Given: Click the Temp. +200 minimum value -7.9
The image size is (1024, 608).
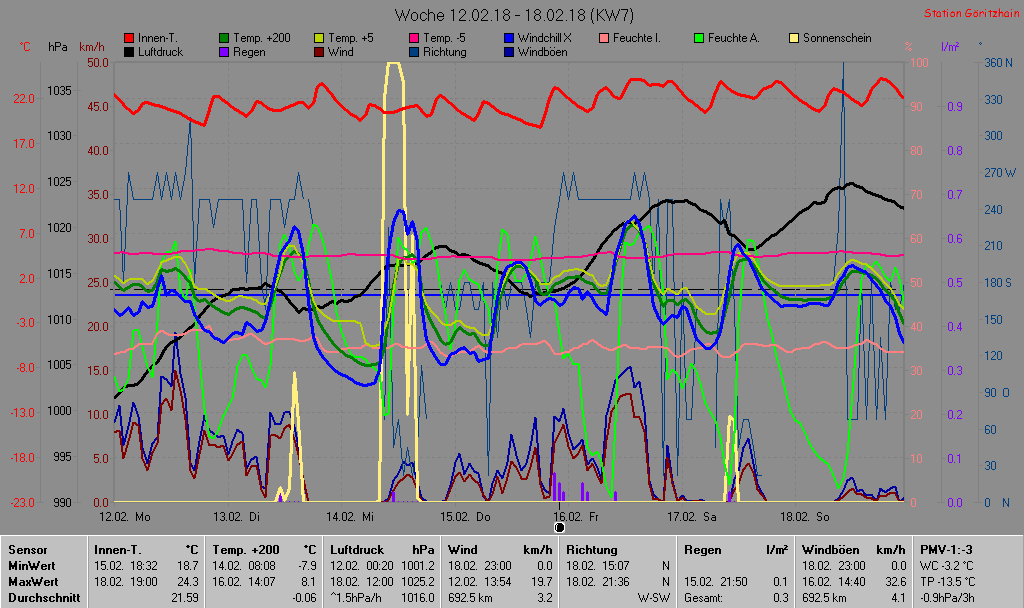Looking at the screenshot, I should coord(307,566).
